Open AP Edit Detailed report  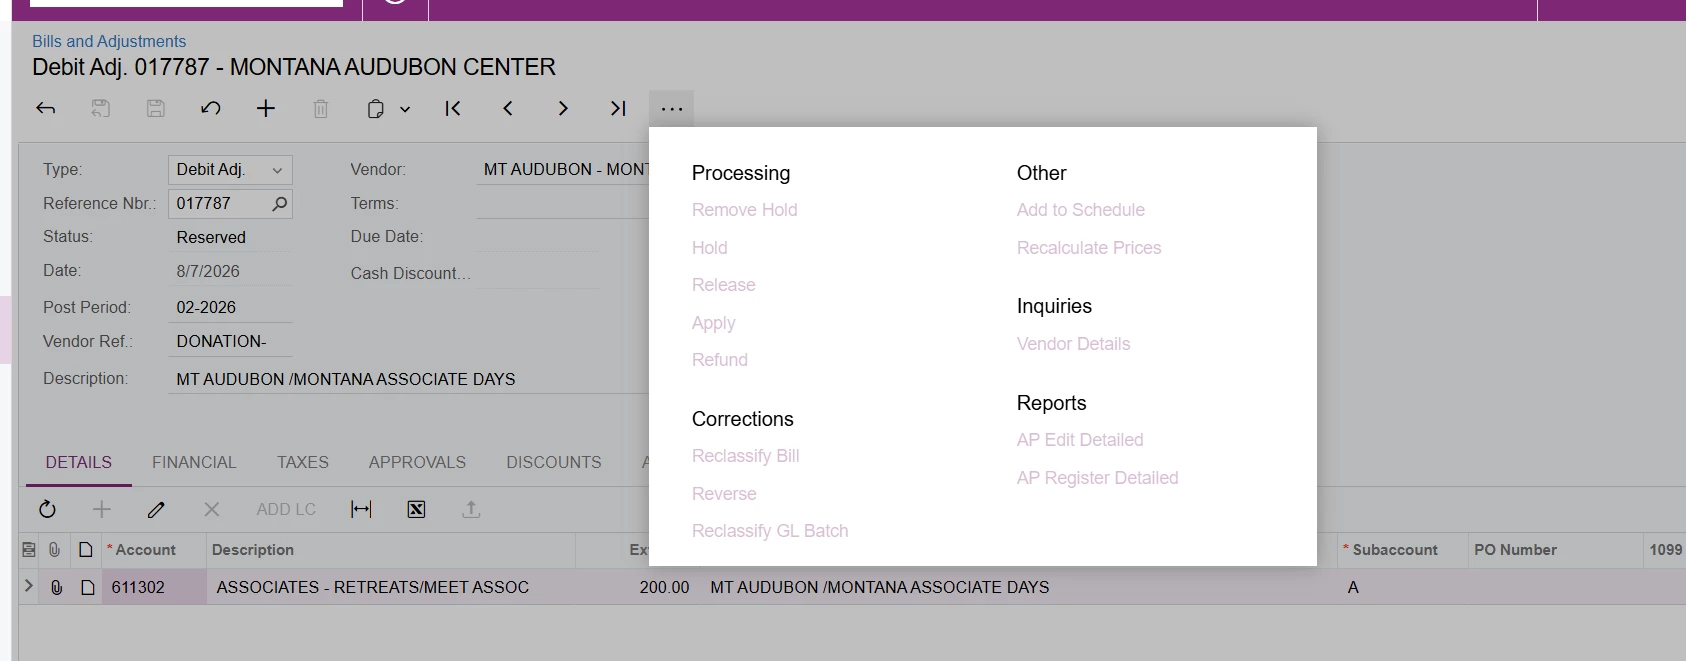pos(1080,440)
